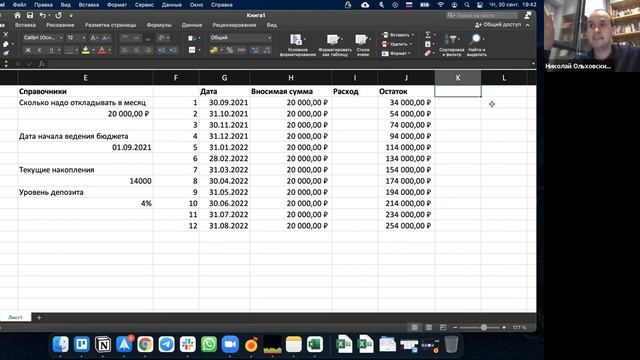Screen dimensions: 640x360
Task: Decrease font size with smaller A
Action: 106,38
